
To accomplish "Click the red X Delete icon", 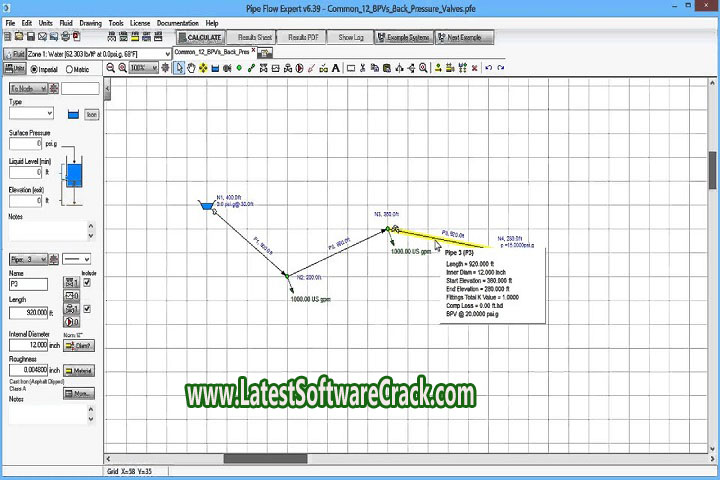I will 474,68.
